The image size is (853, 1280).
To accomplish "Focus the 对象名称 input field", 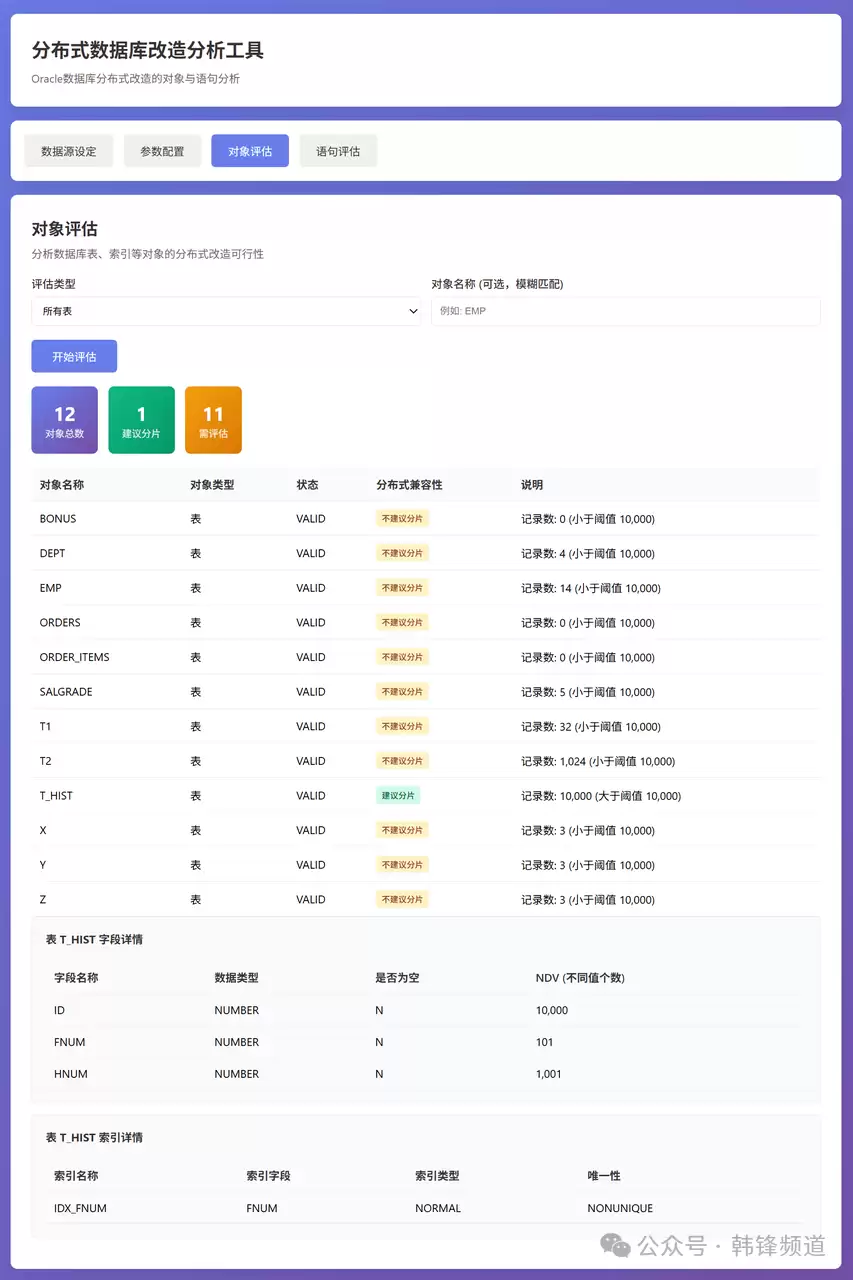I will [625, 311].
